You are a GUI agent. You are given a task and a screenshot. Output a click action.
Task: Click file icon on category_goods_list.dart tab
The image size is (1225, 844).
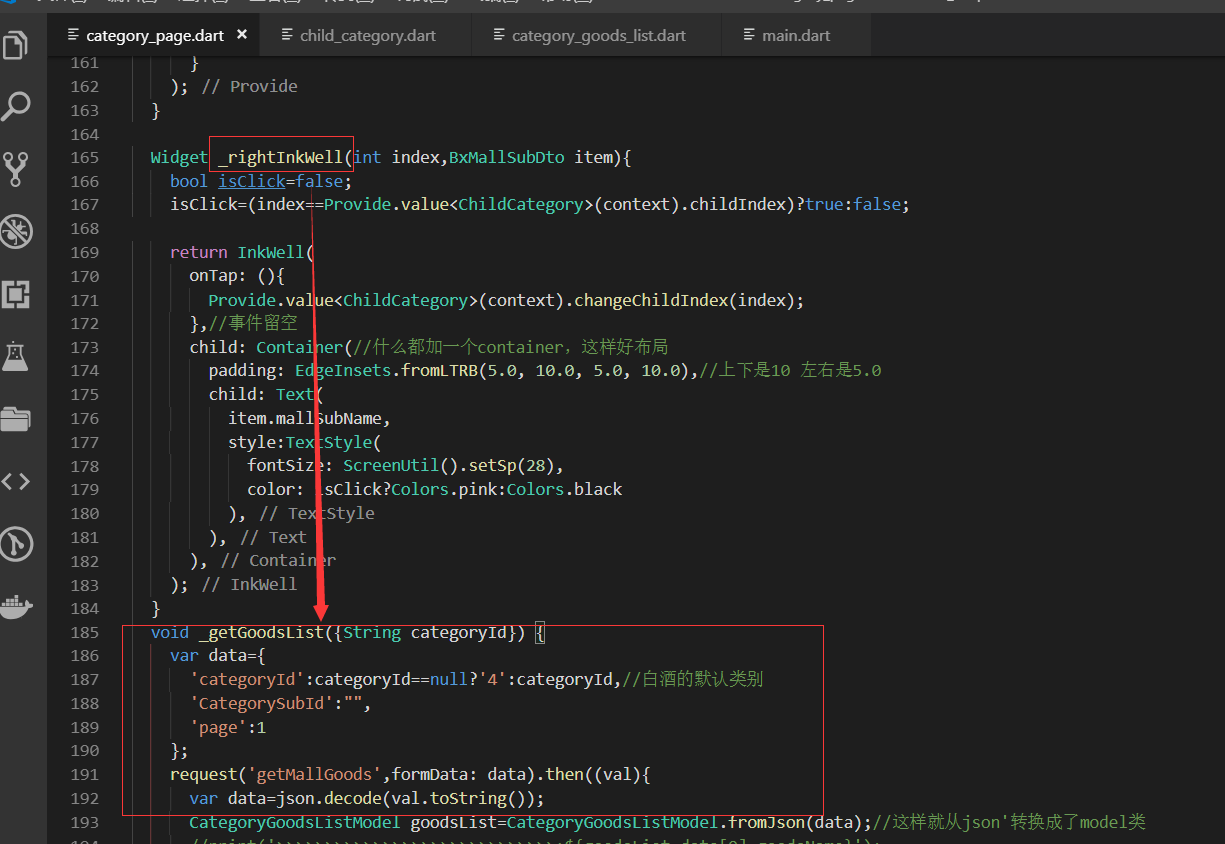(x=499, y=35)
